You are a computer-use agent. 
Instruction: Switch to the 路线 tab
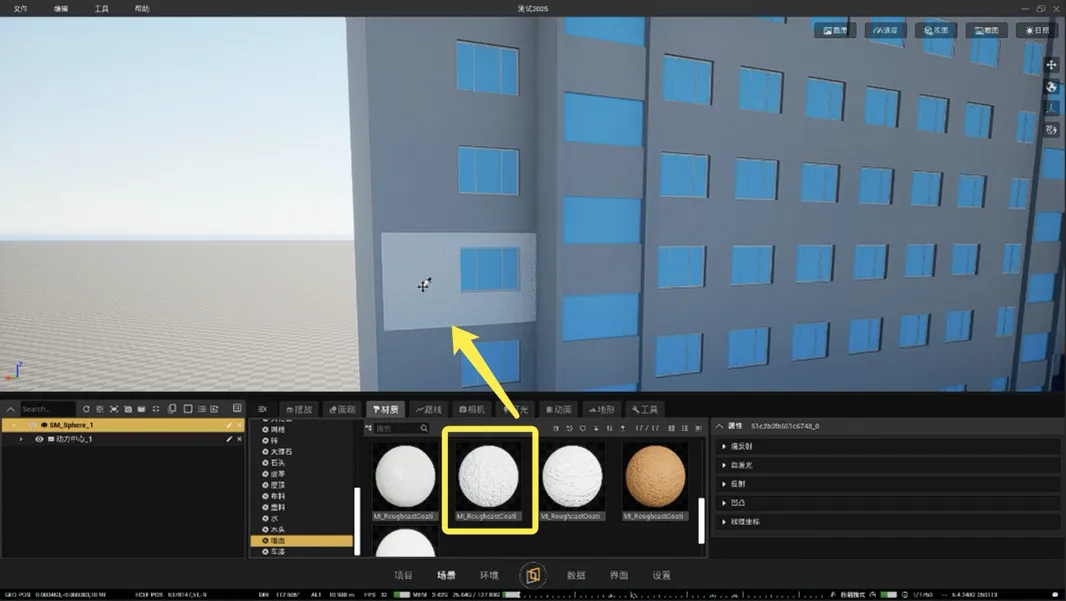(x=429, y=409)
